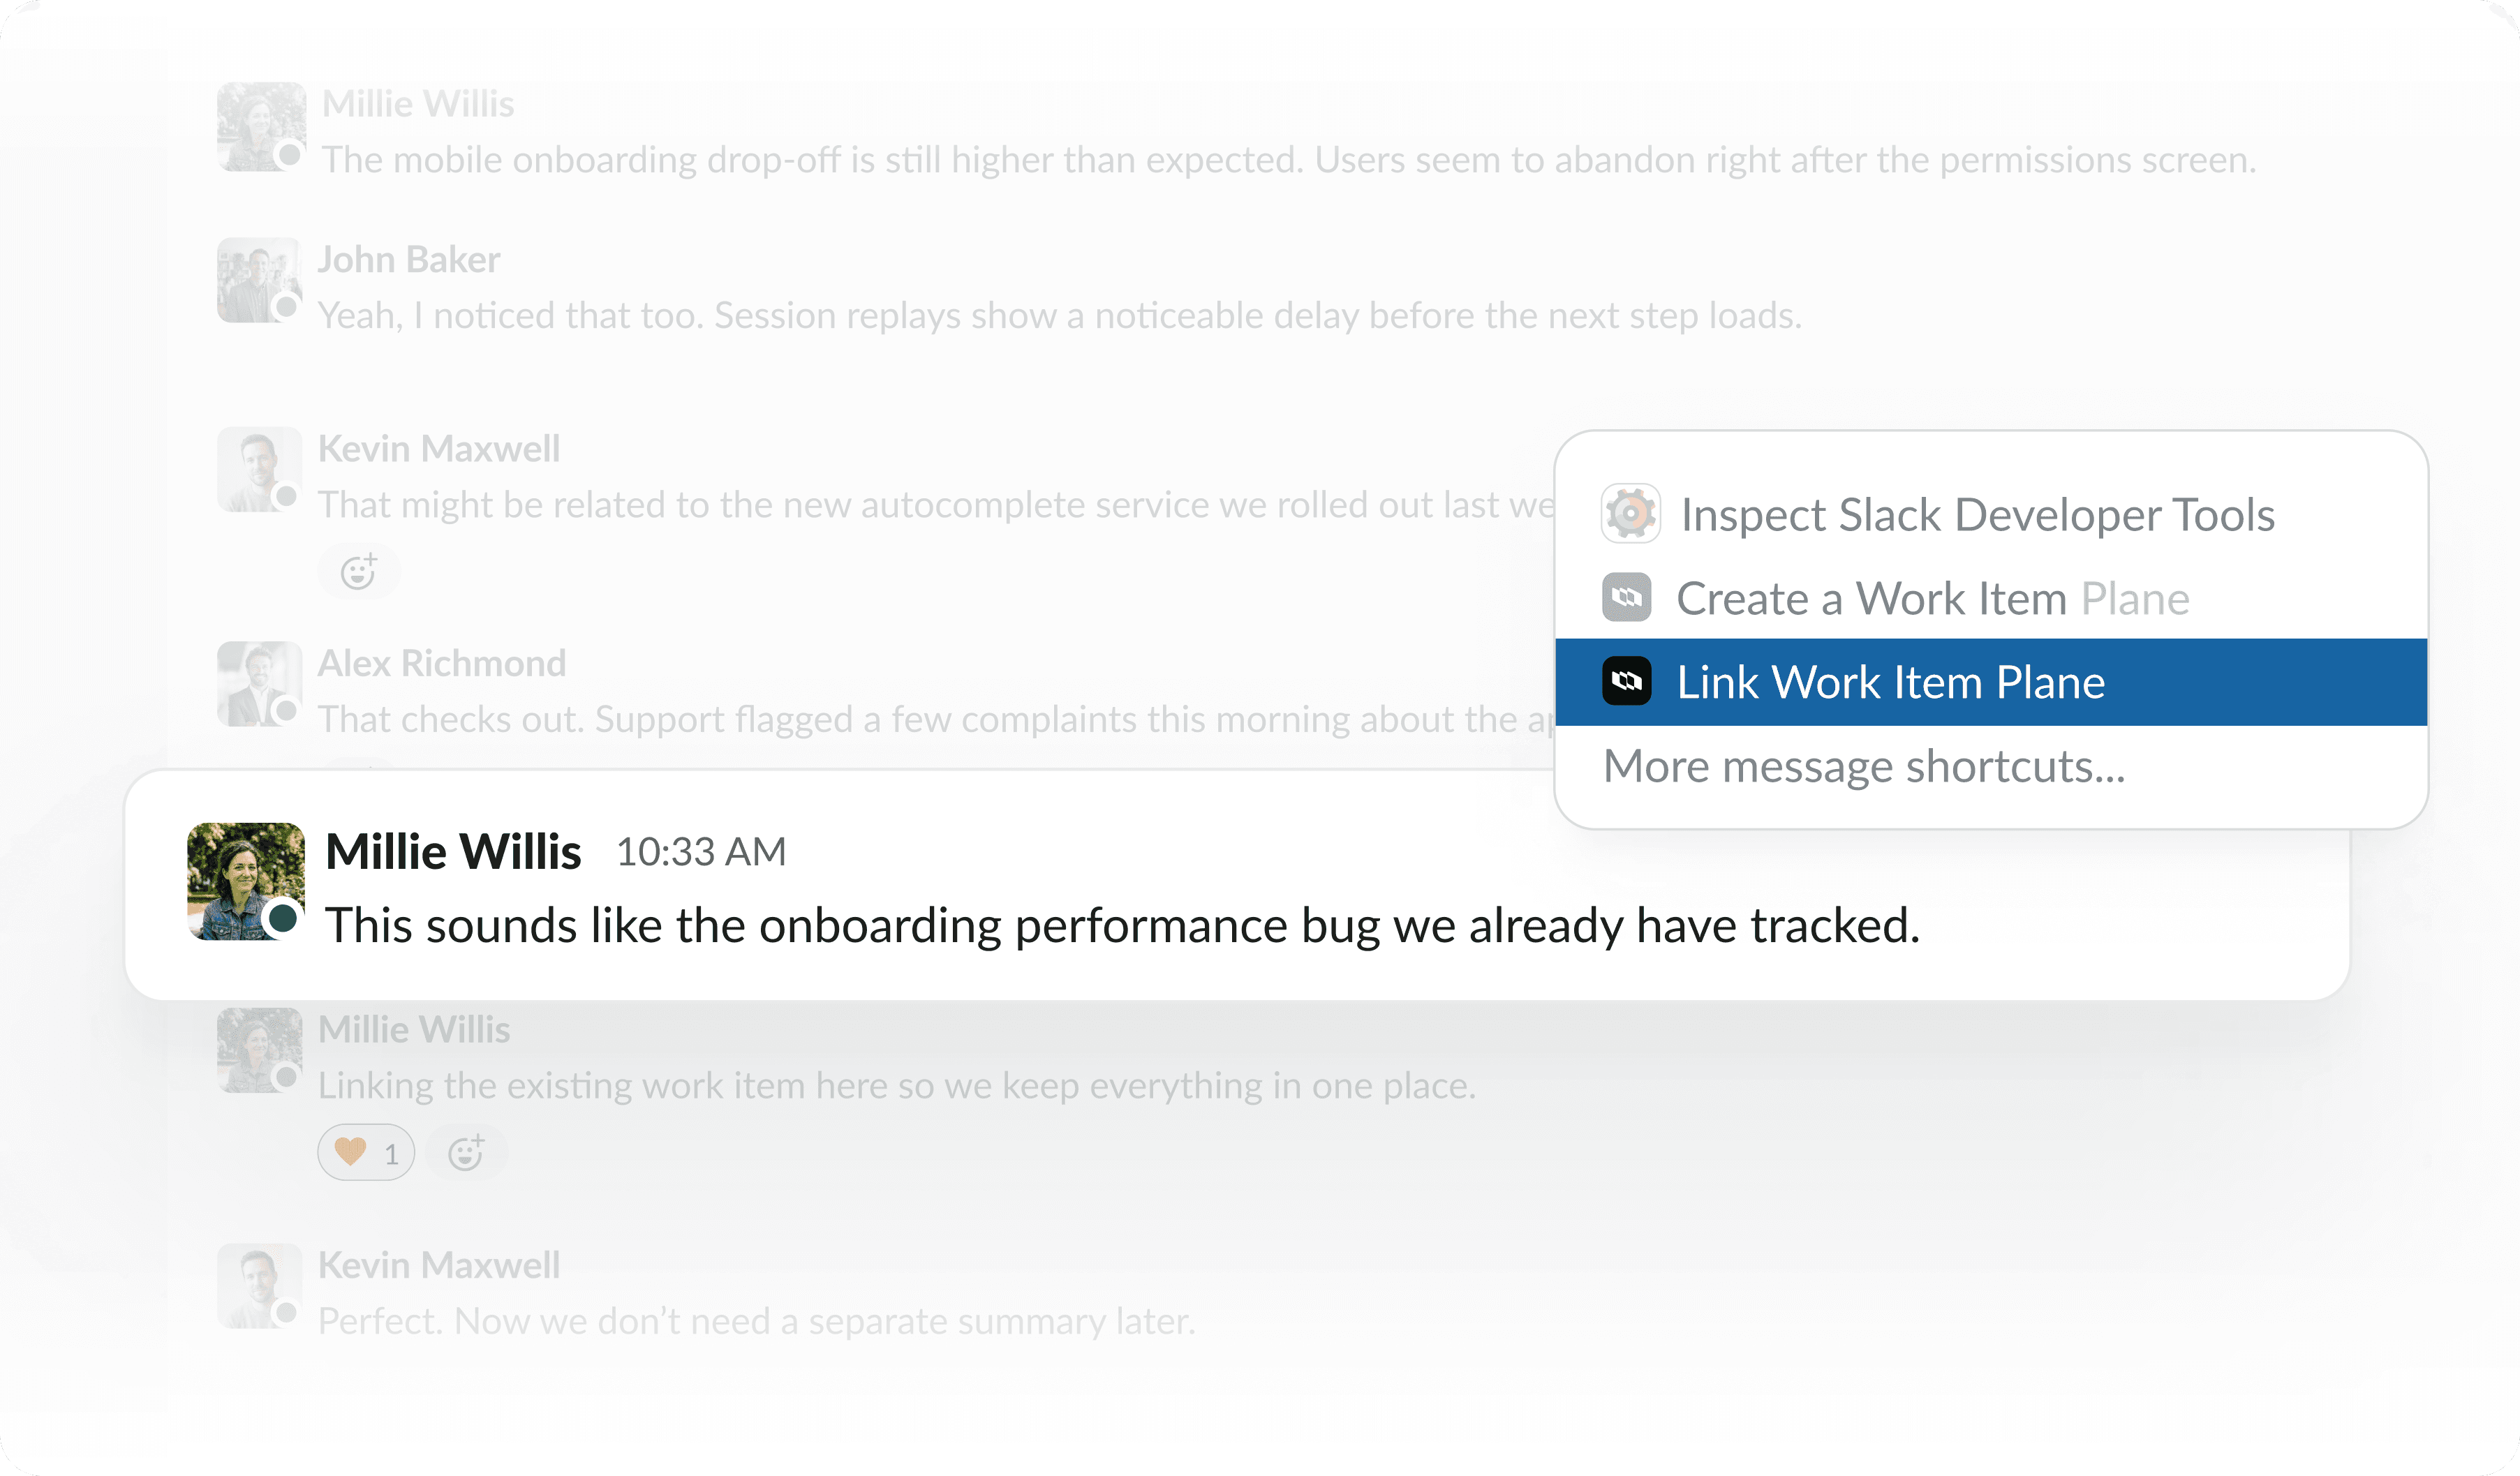Click the Plane app icon next to Create a Work Item
The image size is (2520, 1476).
point(1629,598)
